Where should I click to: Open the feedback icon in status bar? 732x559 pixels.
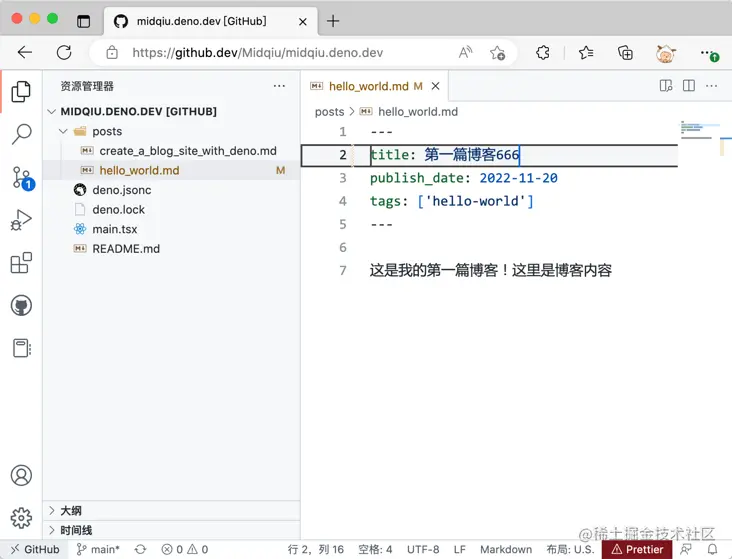tap(686, 550)
